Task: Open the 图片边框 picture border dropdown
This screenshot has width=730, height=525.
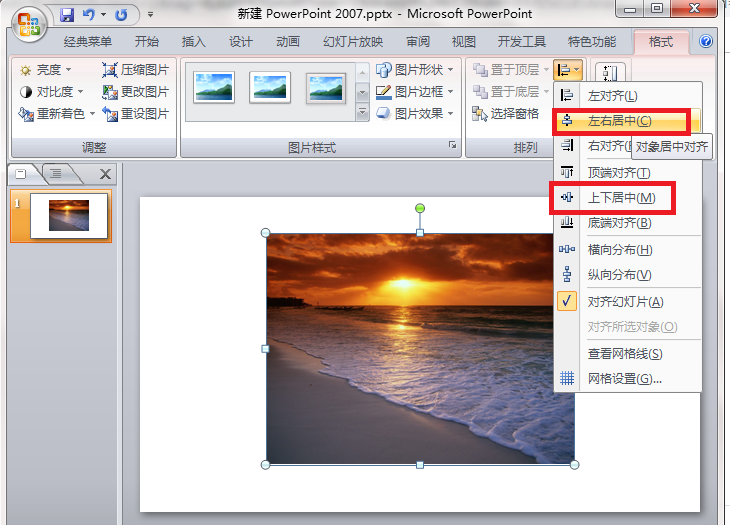Action: (x=414, y=92)
